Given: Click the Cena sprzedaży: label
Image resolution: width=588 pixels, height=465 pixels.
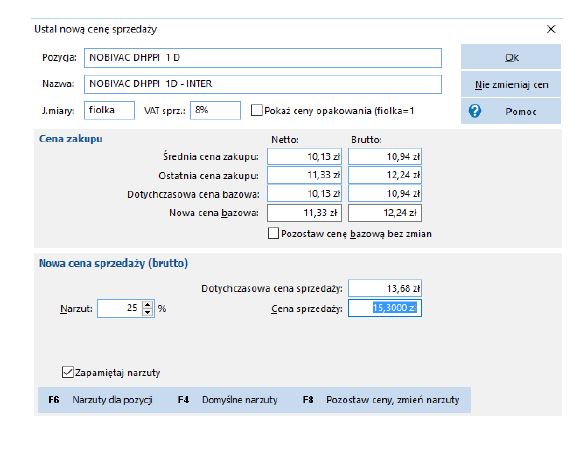Looking at the screenshot, I should [x=307, y=309].
